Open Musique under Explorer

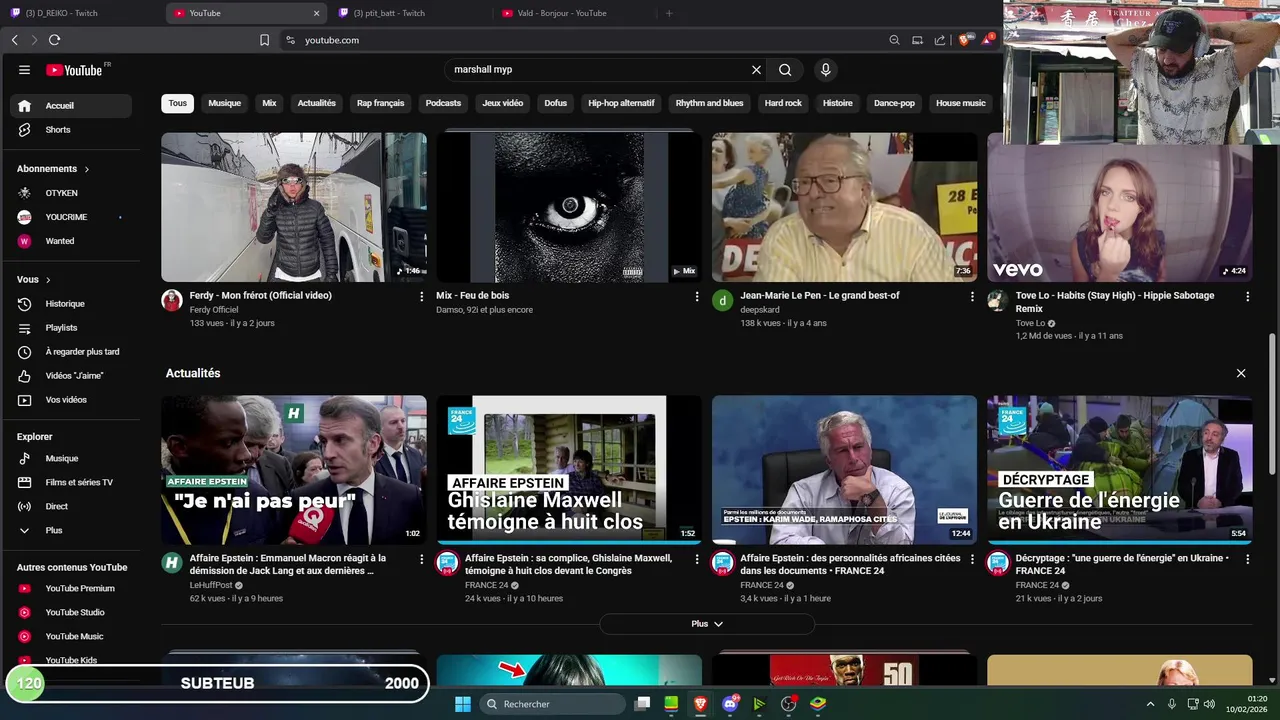[x=71, y=459]
